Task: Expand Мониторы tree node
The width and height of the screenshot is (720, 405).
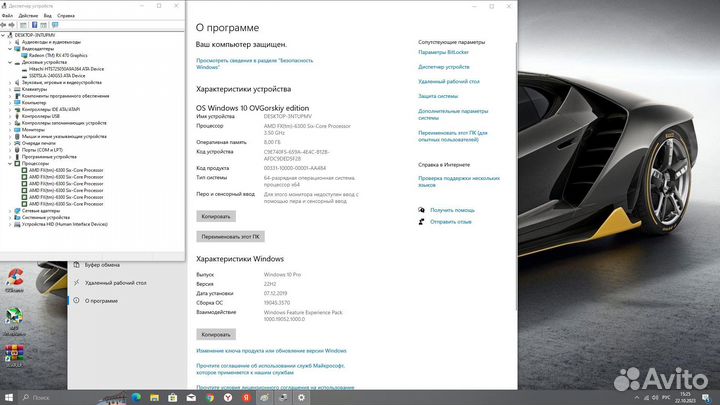Action: tap(10, 129)
